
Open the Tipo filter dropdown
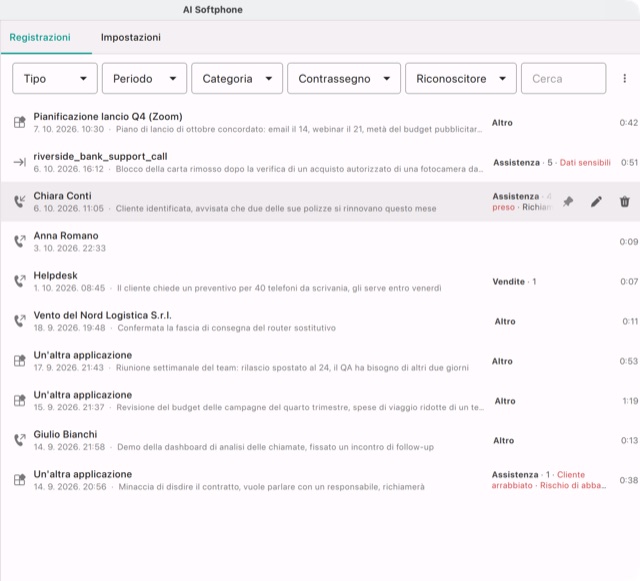coord(55,78)
